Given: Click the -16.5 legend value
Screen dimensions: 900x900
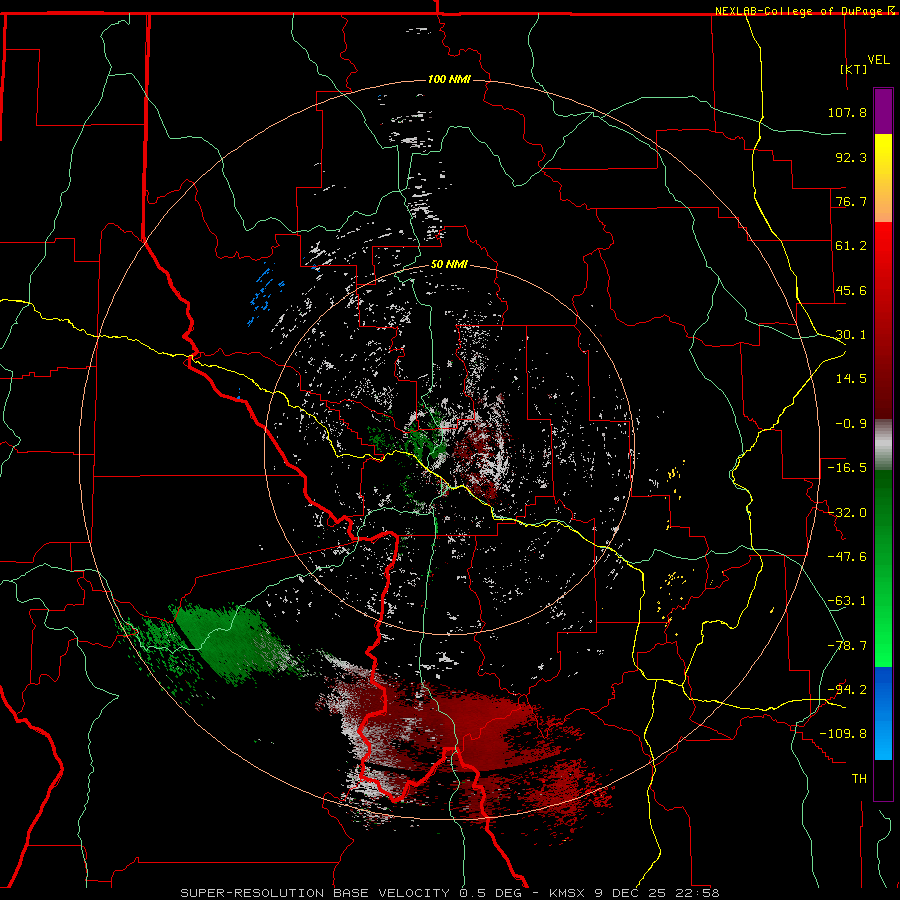Looking at the screenshot, I should (847, 468).
